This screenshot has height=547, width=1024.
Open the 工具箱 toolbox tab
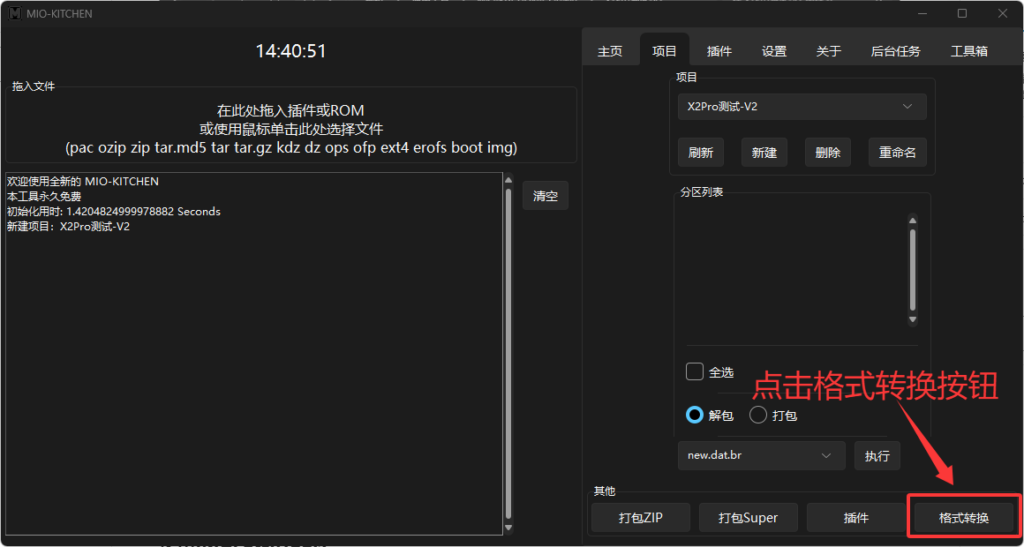click(969, 51)
